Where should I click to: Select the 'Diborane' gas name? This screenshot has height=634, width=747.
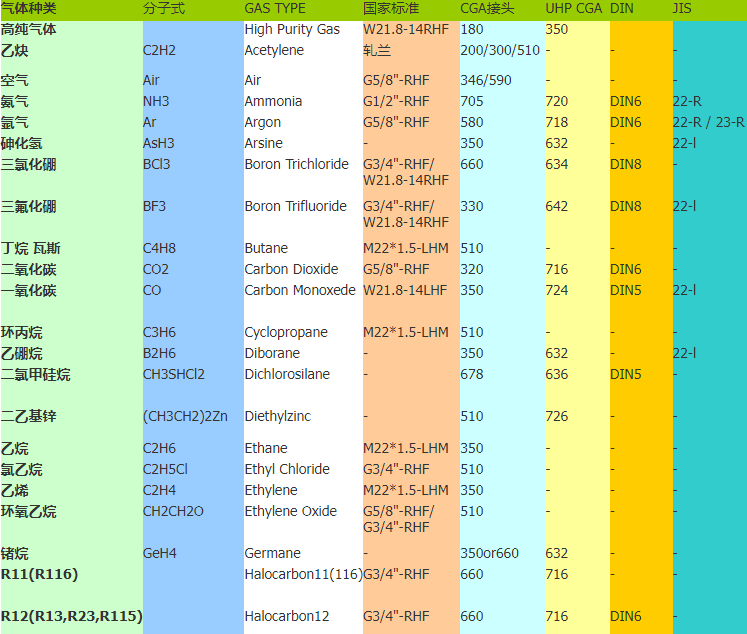coord(272,353)
